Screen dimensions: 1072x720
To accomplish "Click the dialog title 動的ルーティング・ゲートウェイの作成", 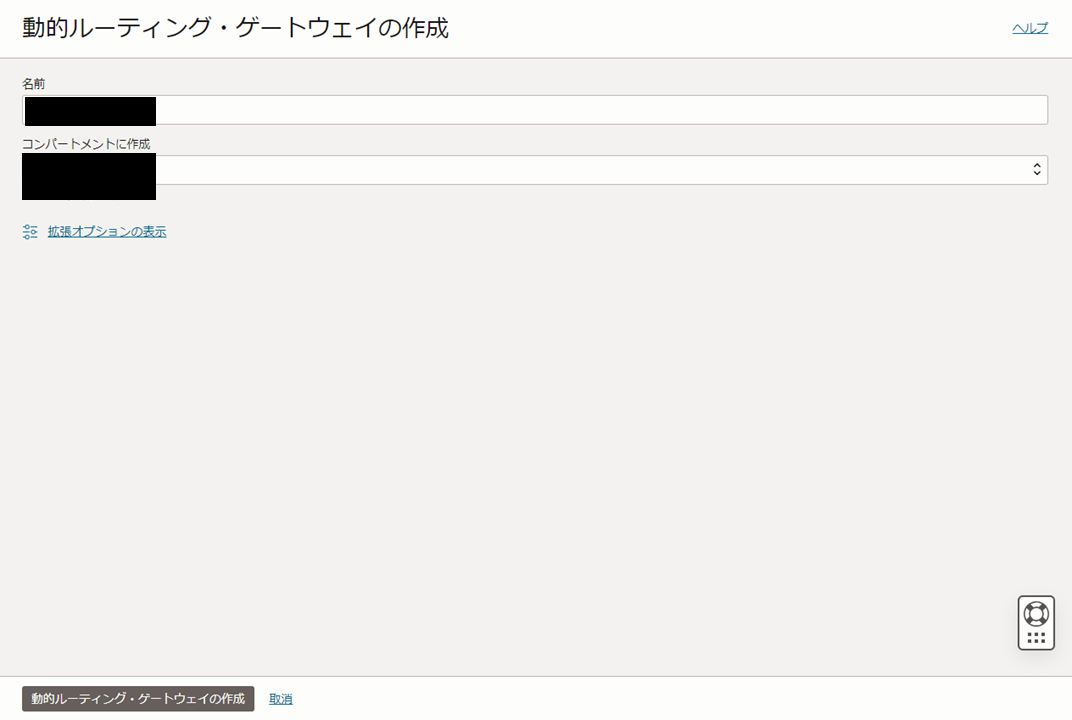I will click(235, 28).
